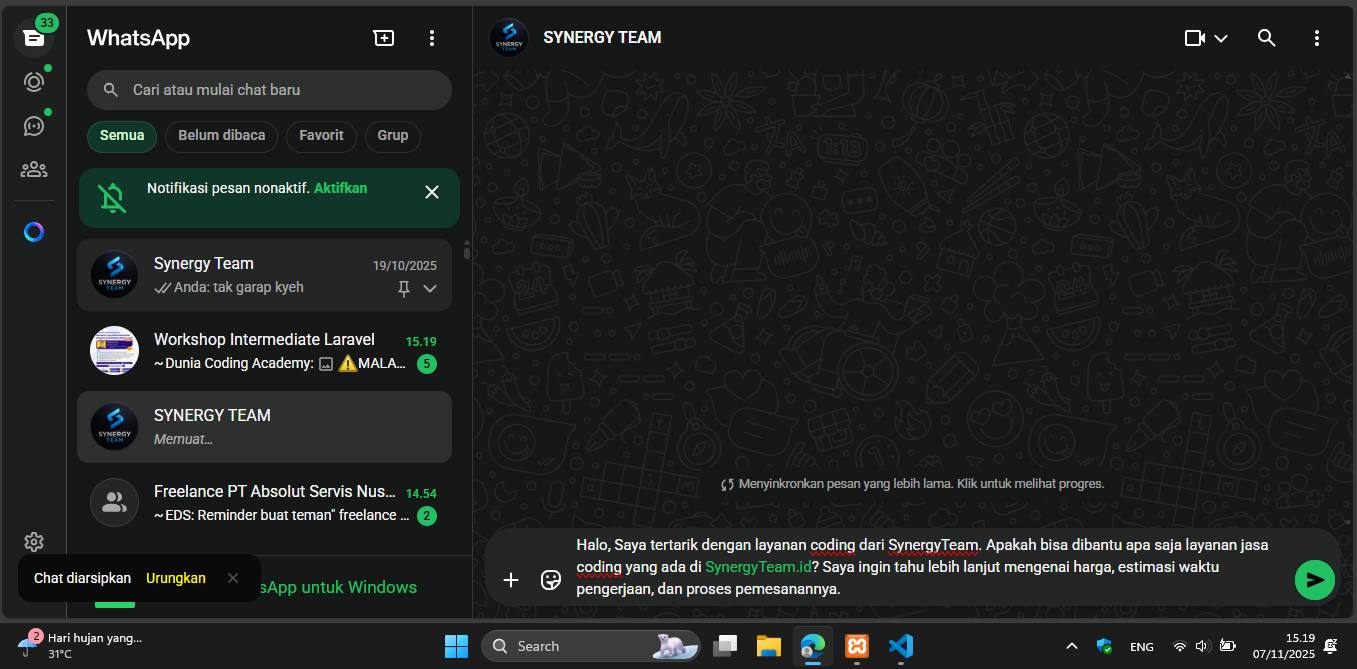
Task: Expand Synergy Team chat options chevron
Action: [430, 288]
